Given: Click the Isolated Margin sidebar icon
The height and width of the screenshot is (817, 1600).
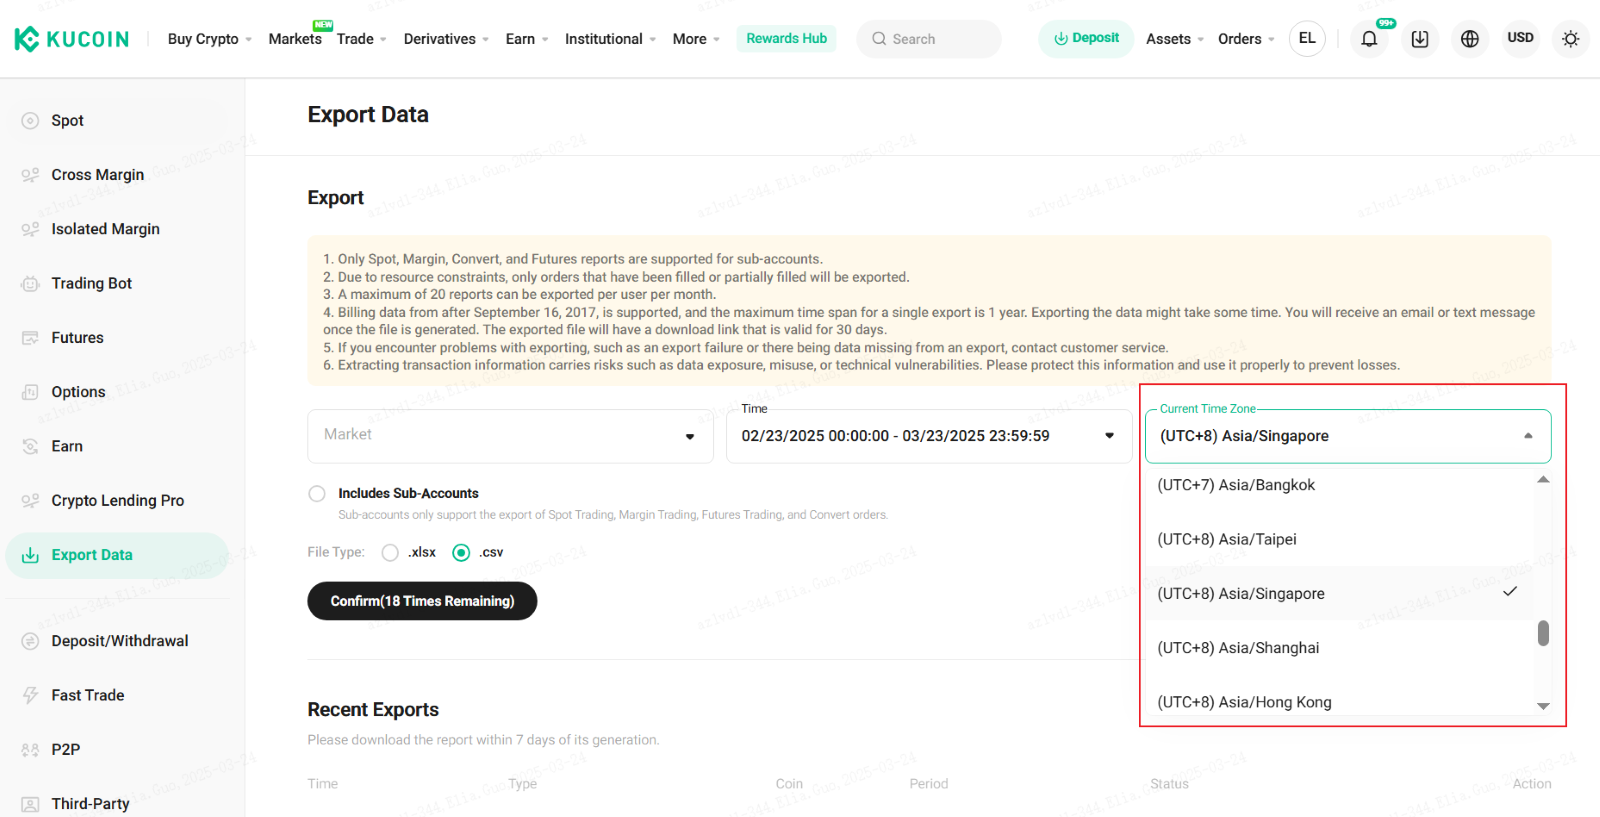Looking at the screenshot, I should click(x=30, y=229).
